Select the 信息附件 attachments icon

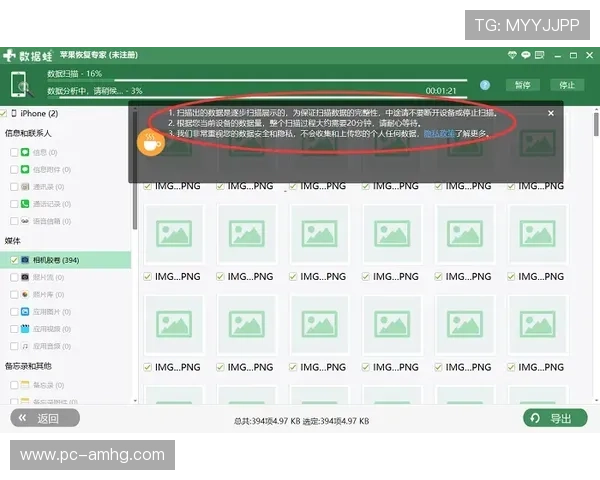(x=25, y=170)
